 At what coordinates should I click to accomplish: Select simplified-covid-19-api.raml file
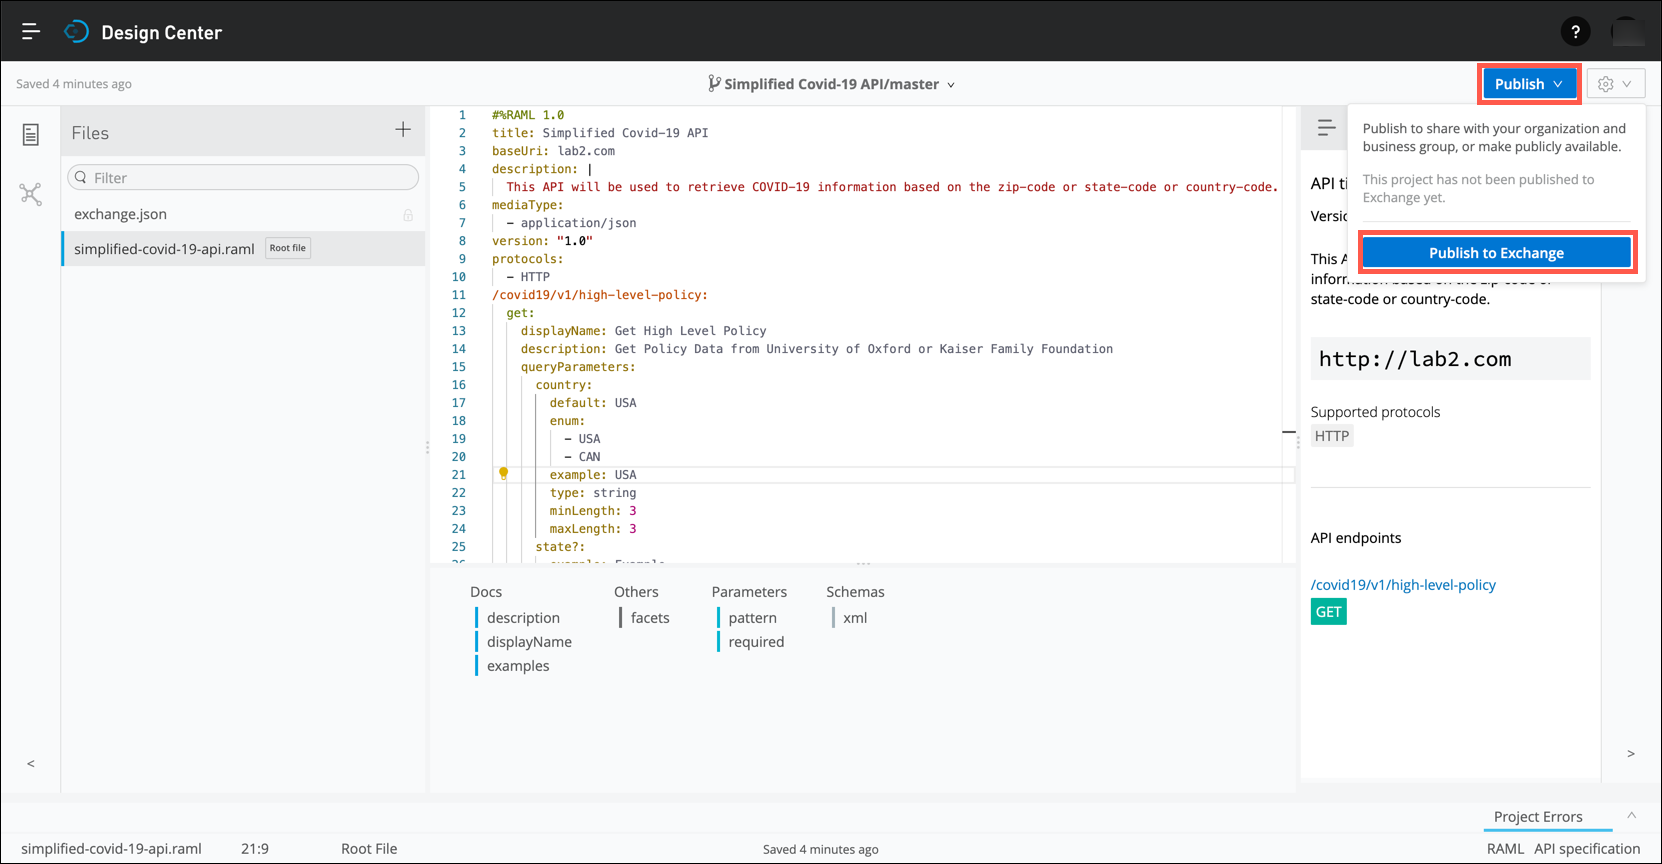coord(243,248)
